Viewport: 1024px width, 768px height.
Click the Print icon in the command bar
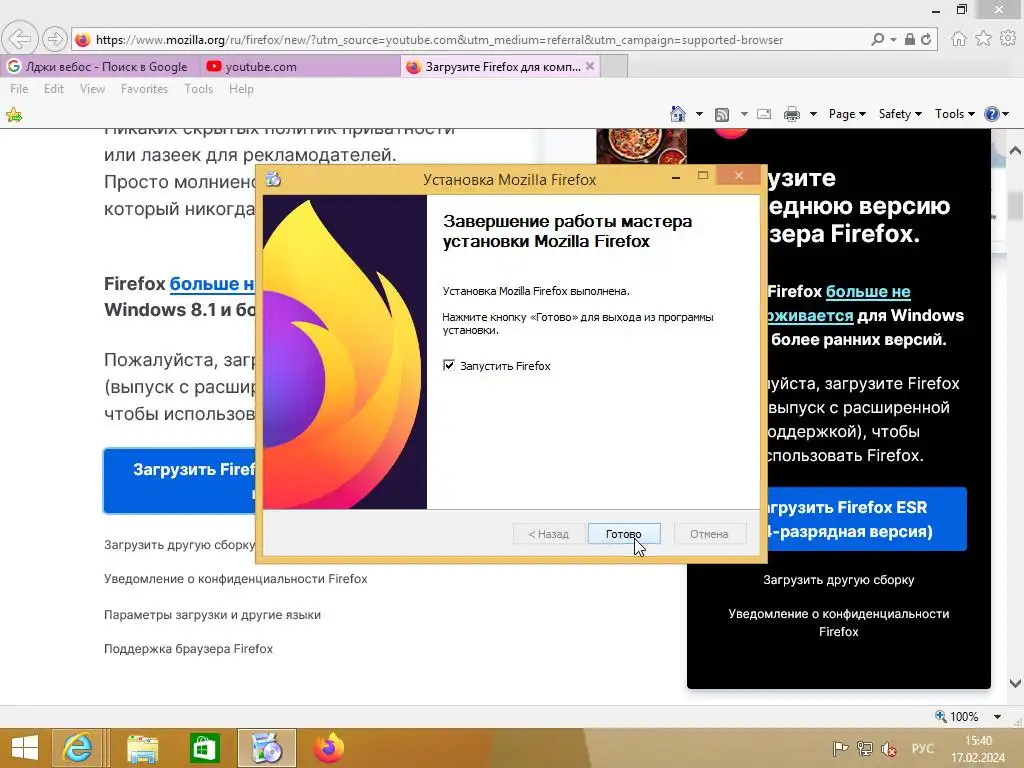tap(792, 114)
